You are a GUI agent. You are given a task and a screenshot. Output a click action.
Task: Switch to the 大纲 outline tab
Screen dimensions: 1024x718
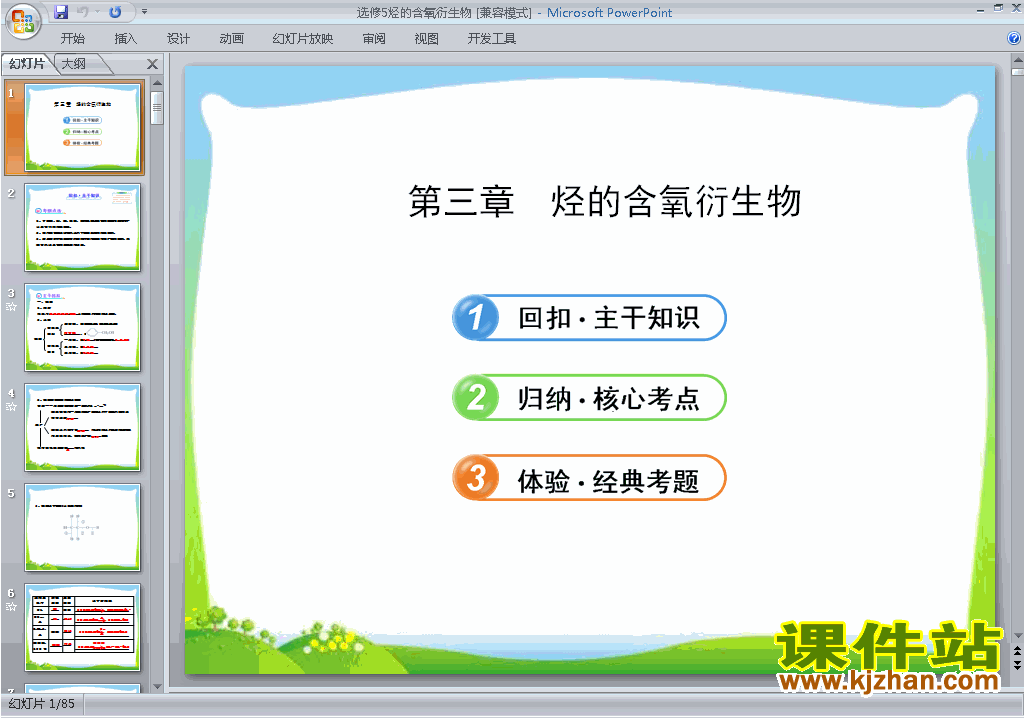click(74, 63)
